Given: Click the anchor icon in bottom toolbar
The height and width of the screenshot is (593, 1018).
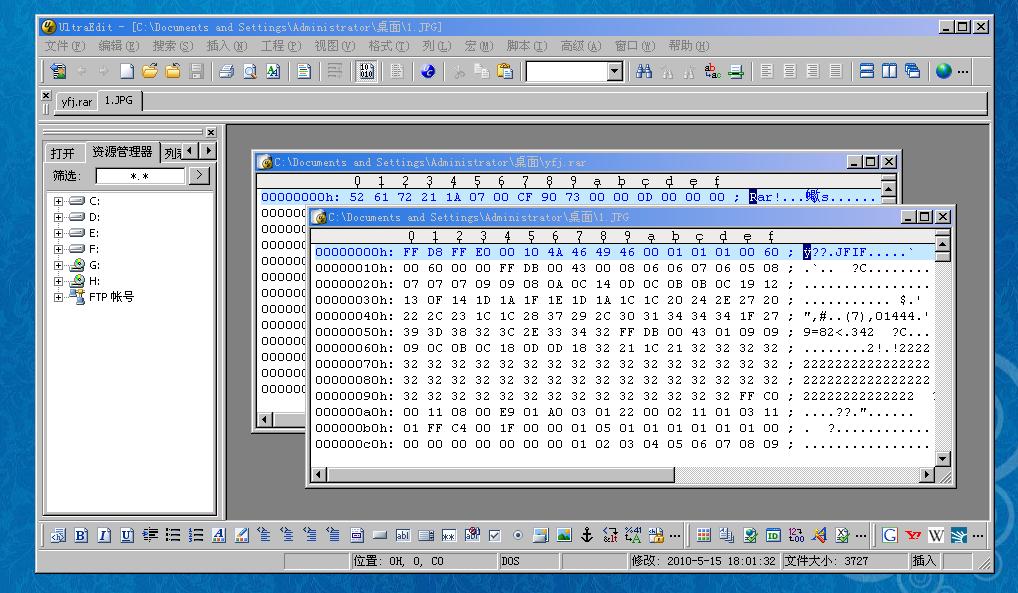Looking at the screenshot, I should pyautogui.click(x=587, y=535).
